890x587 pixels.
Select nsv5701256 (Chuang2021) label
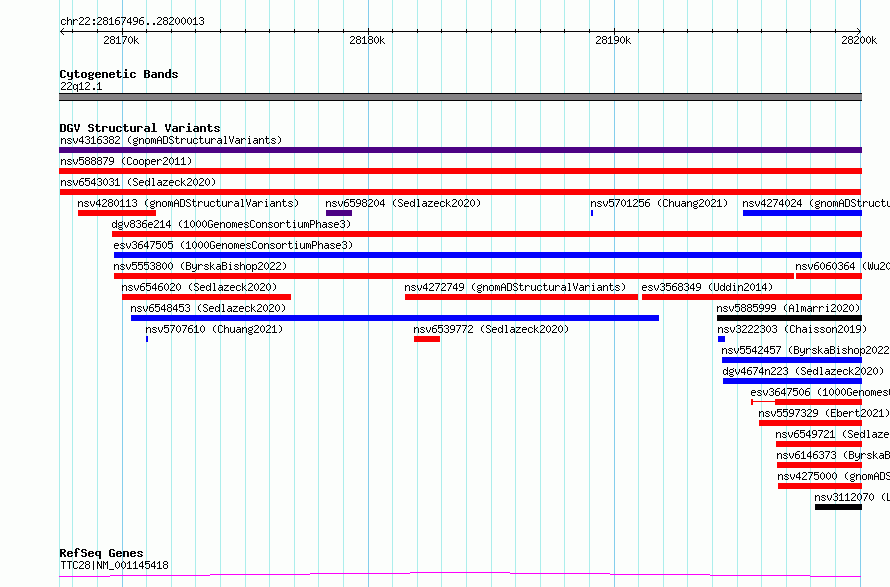(x=659, y=203)
